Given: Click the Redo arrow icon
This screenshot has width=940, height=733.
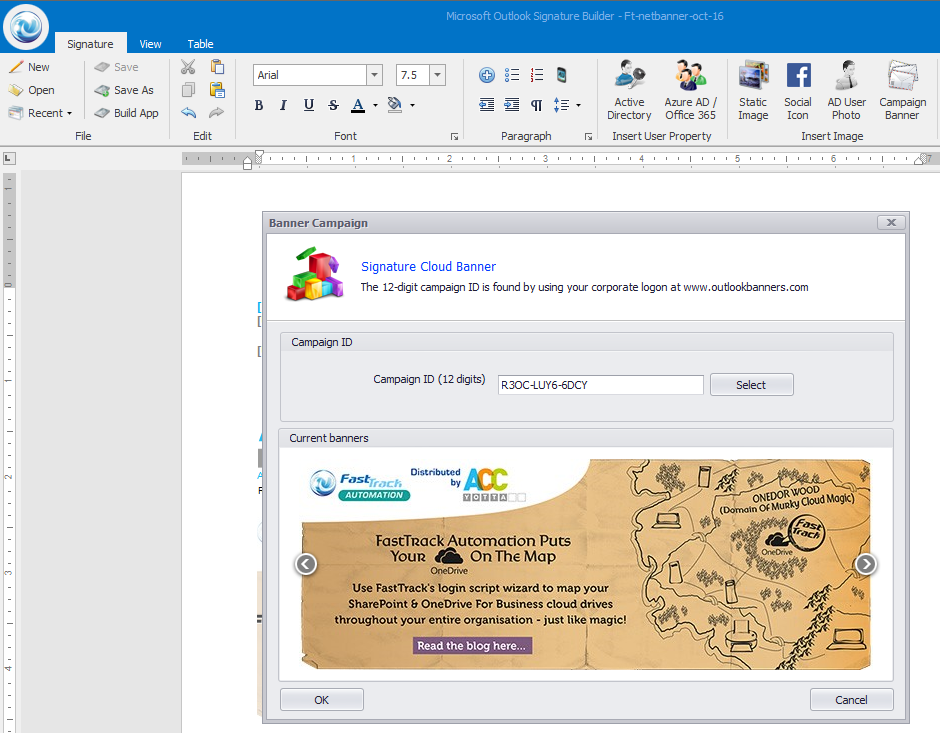Looking at the screenshot, I should pyautogui.click(x=216, y=113).
